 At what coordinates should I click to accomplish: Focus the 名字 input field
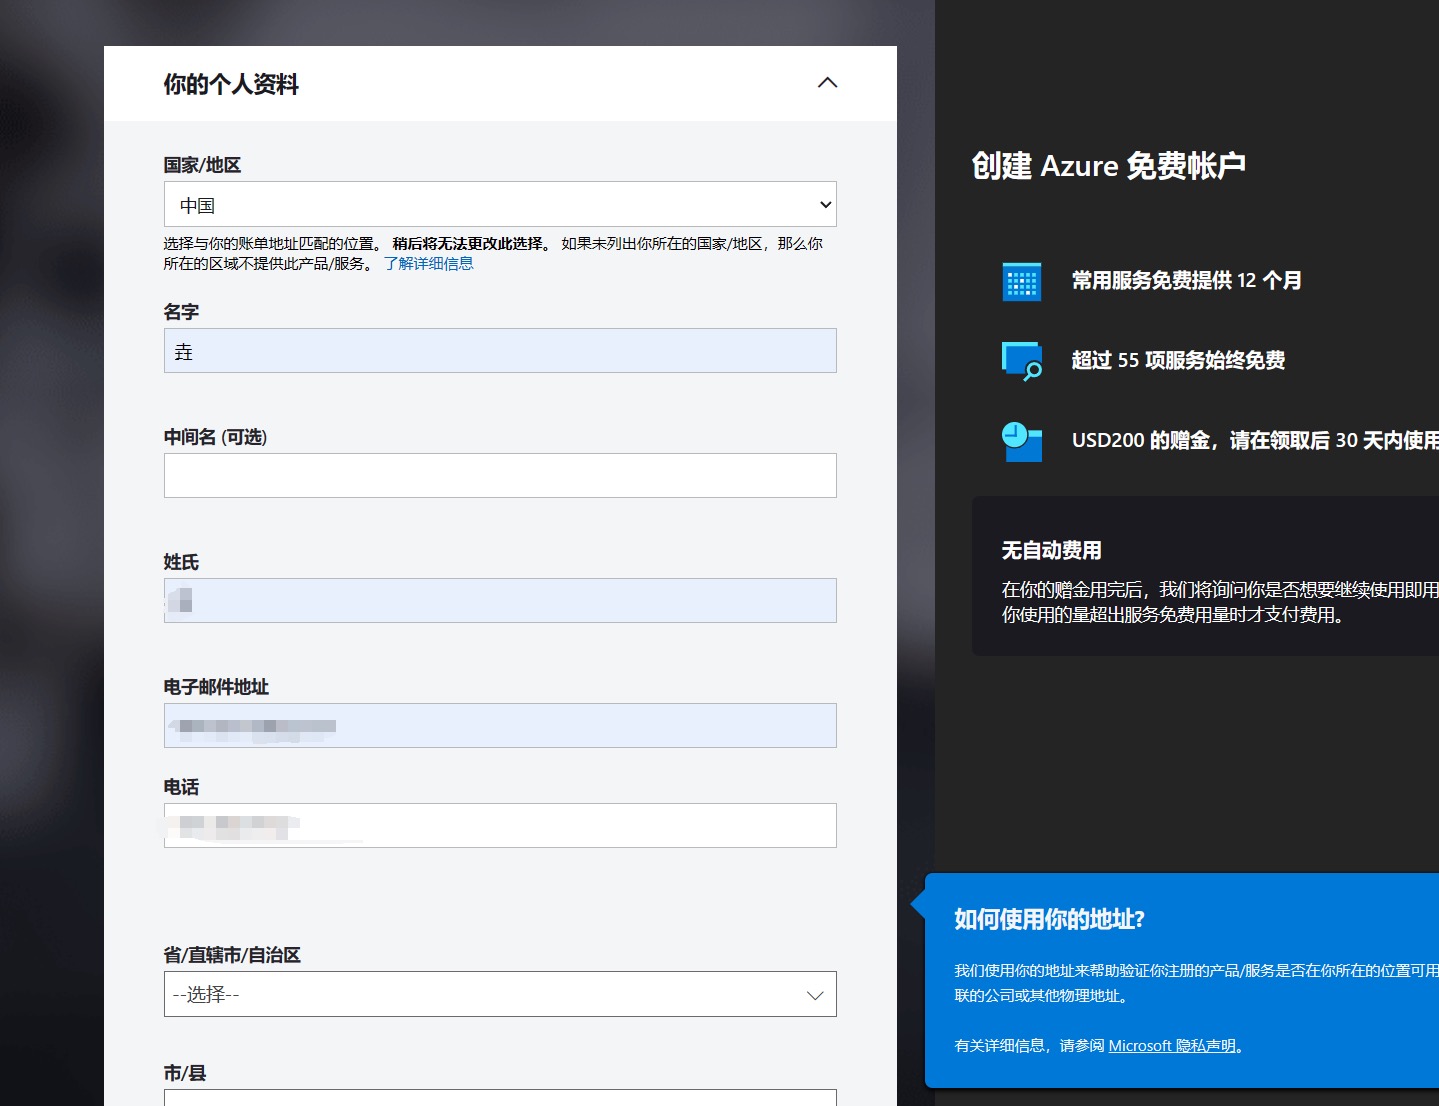coord(500,351)
